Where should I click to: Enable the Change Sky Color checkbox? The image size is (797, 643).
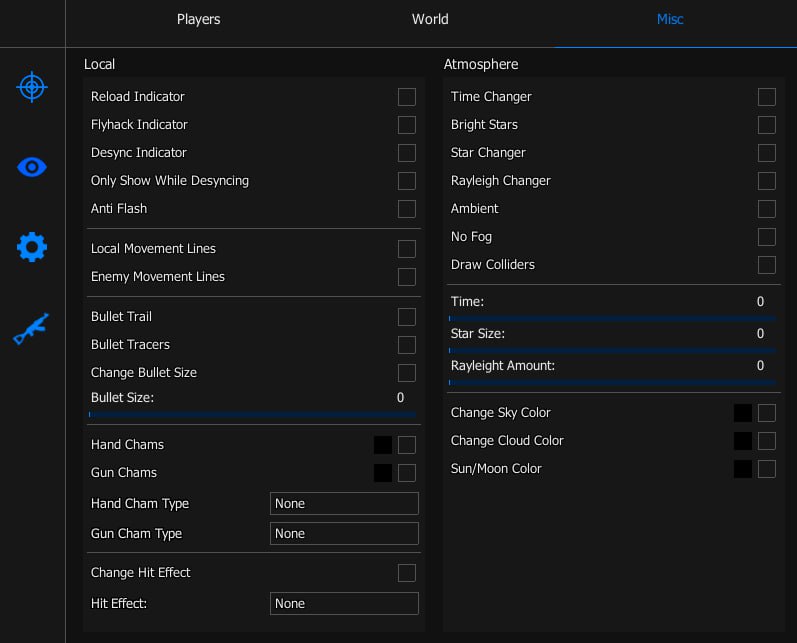coord(767,413)
